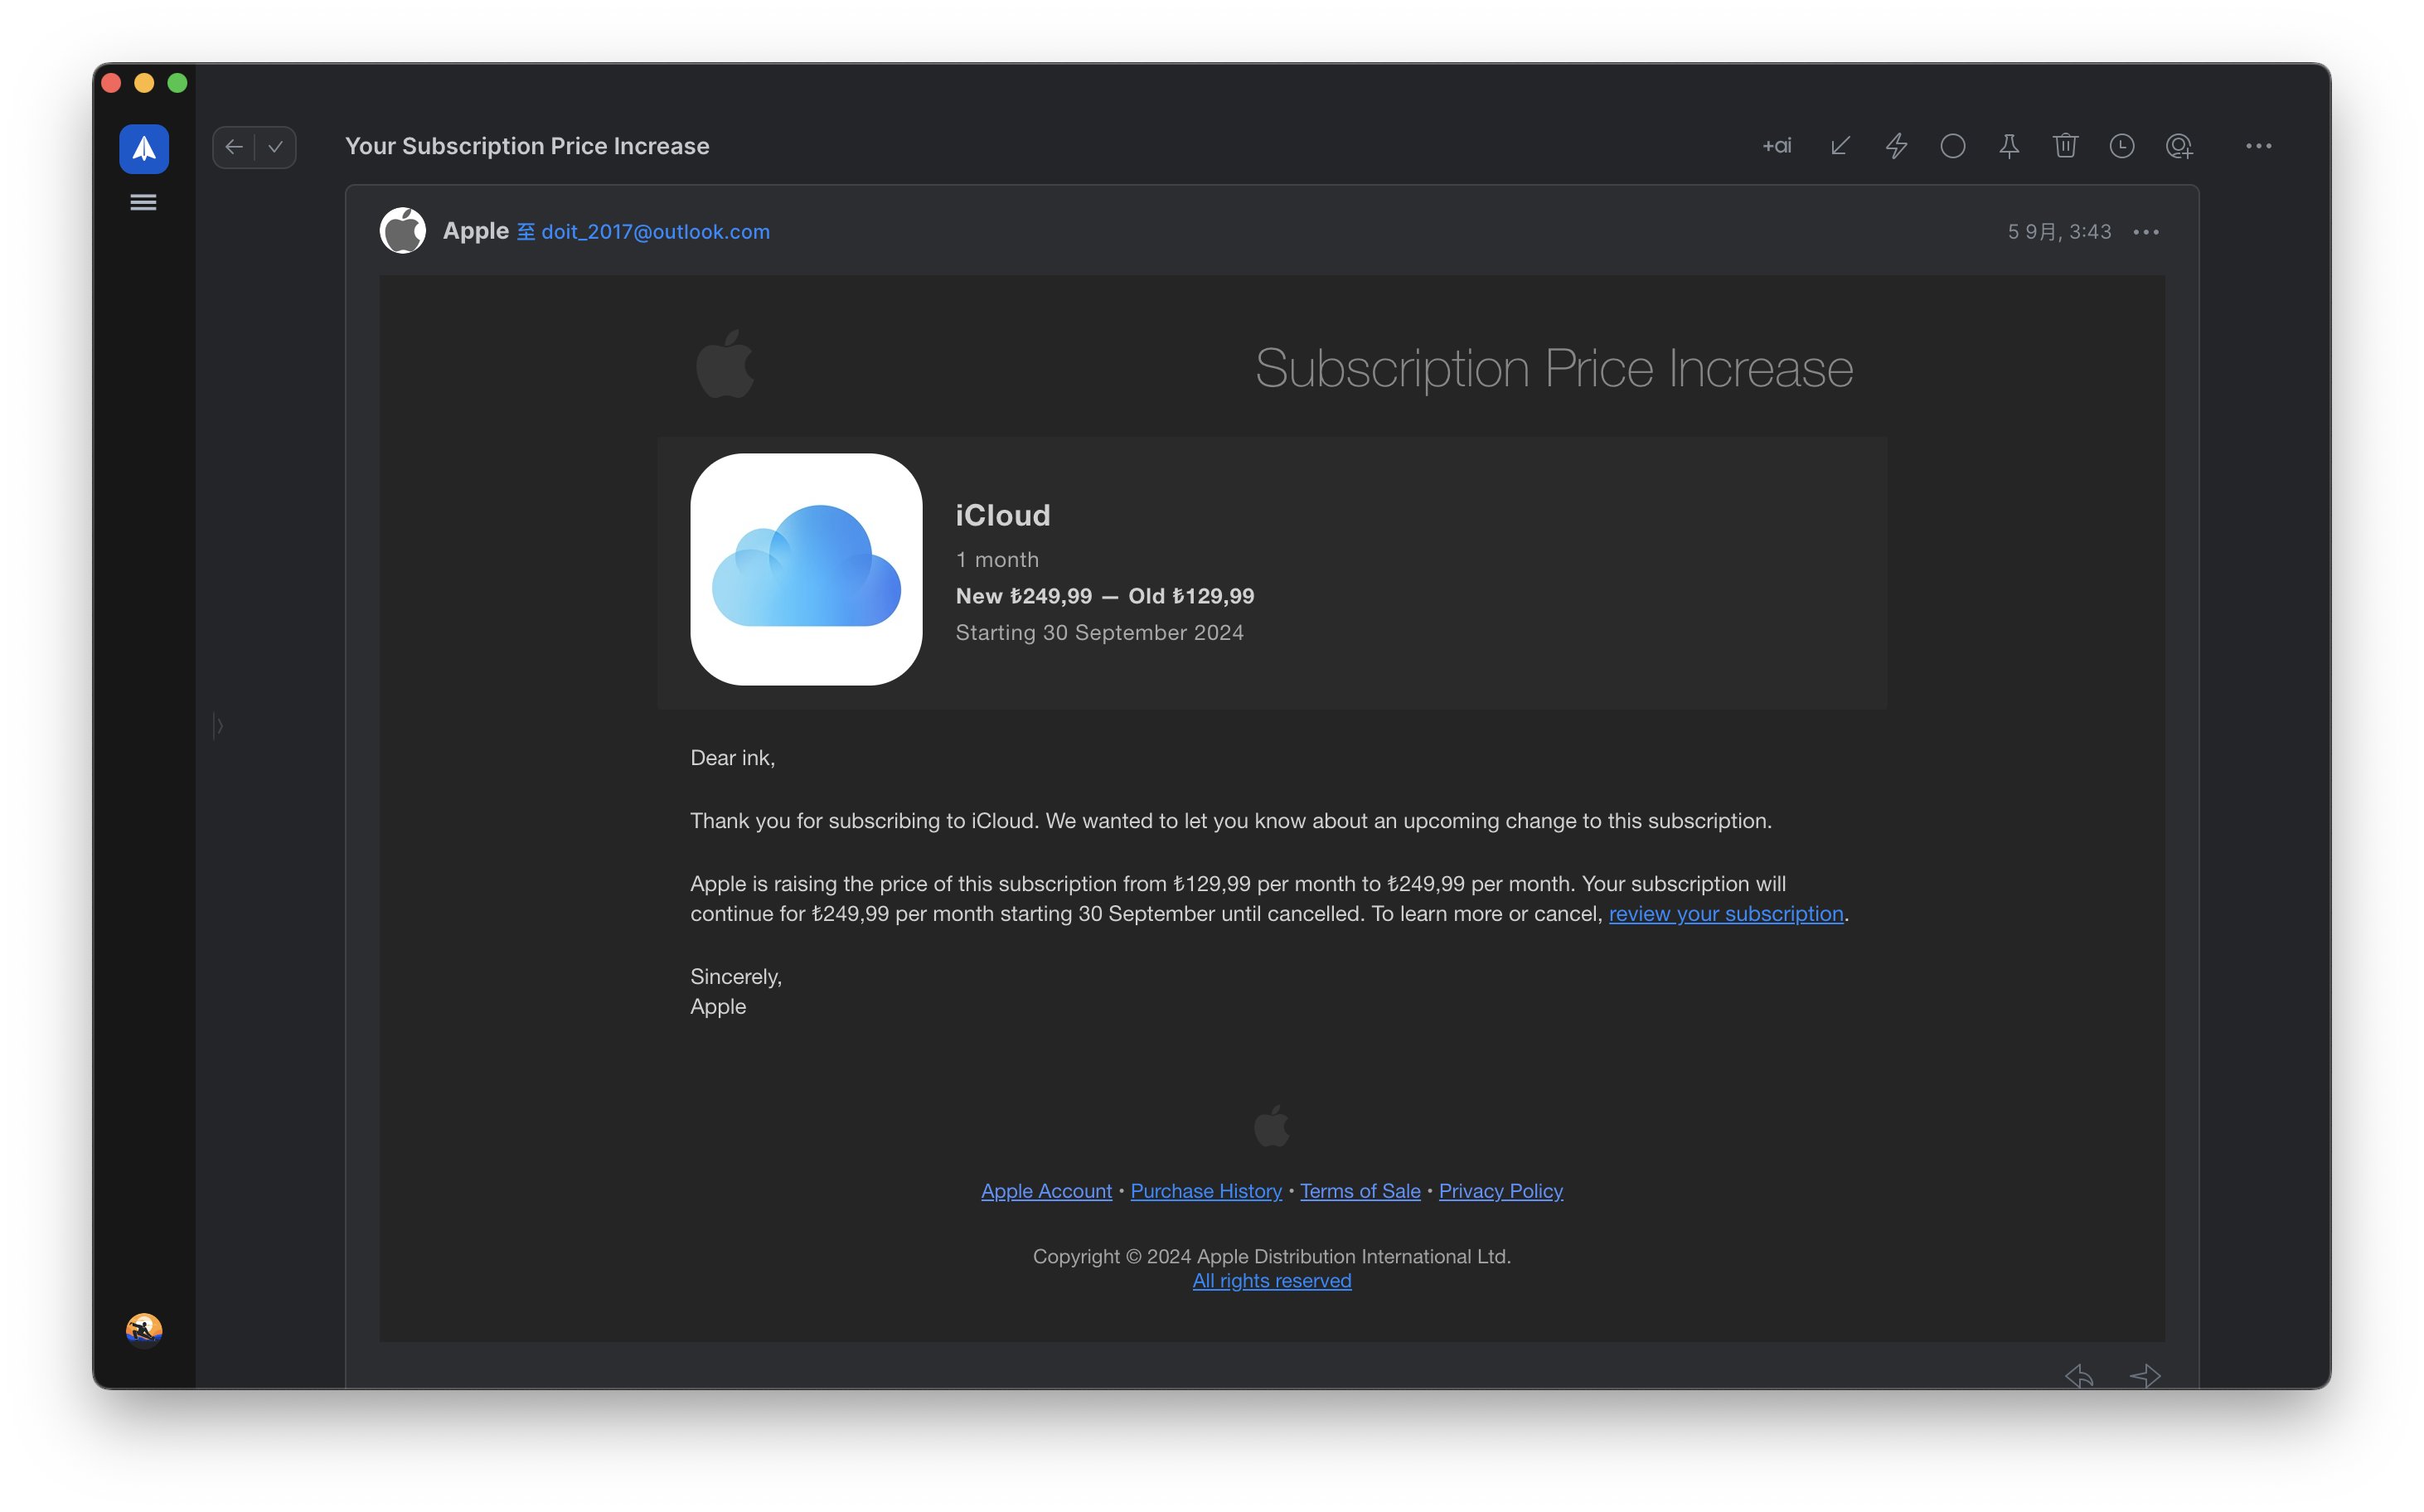Expand the collapsed left panel chevron
The height and width of the screenshot is (1512, 2424).
point(219,725)
